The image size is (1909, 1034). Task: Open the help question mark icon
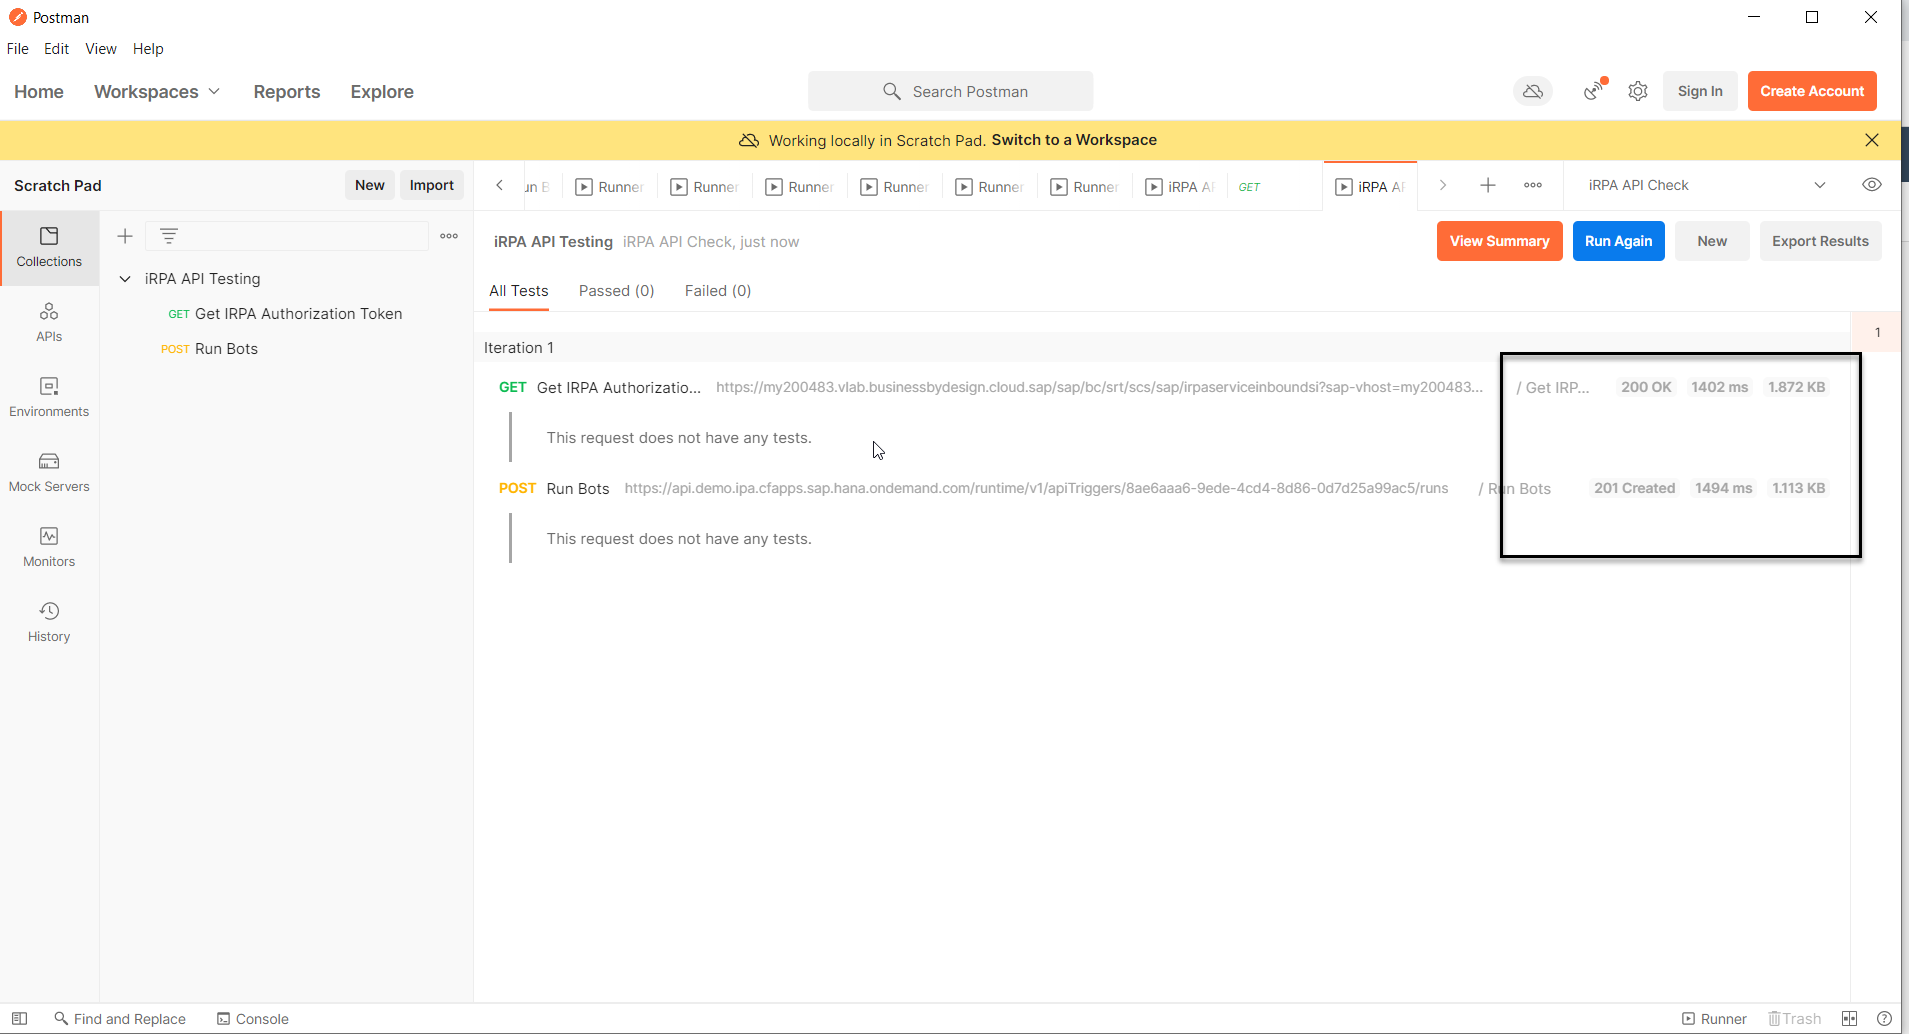click(x=1884, y=1018)
